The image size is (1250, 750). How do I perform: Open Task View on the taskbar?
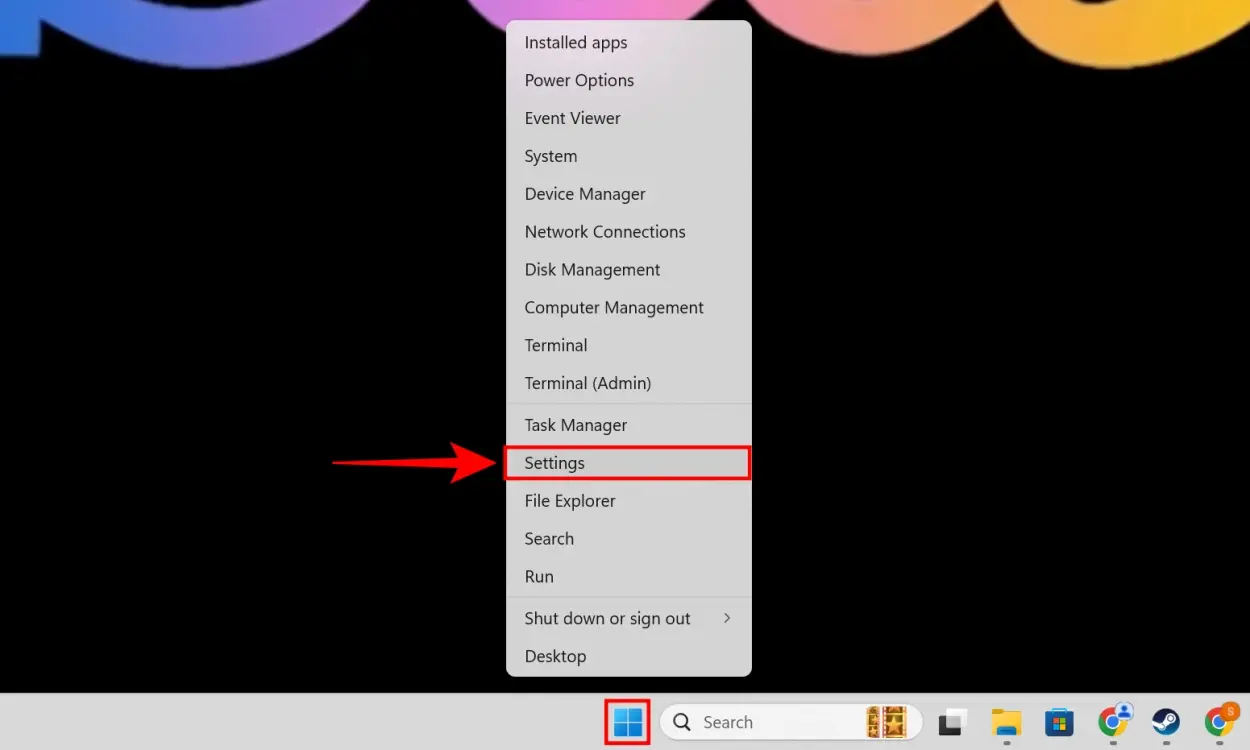951,721
